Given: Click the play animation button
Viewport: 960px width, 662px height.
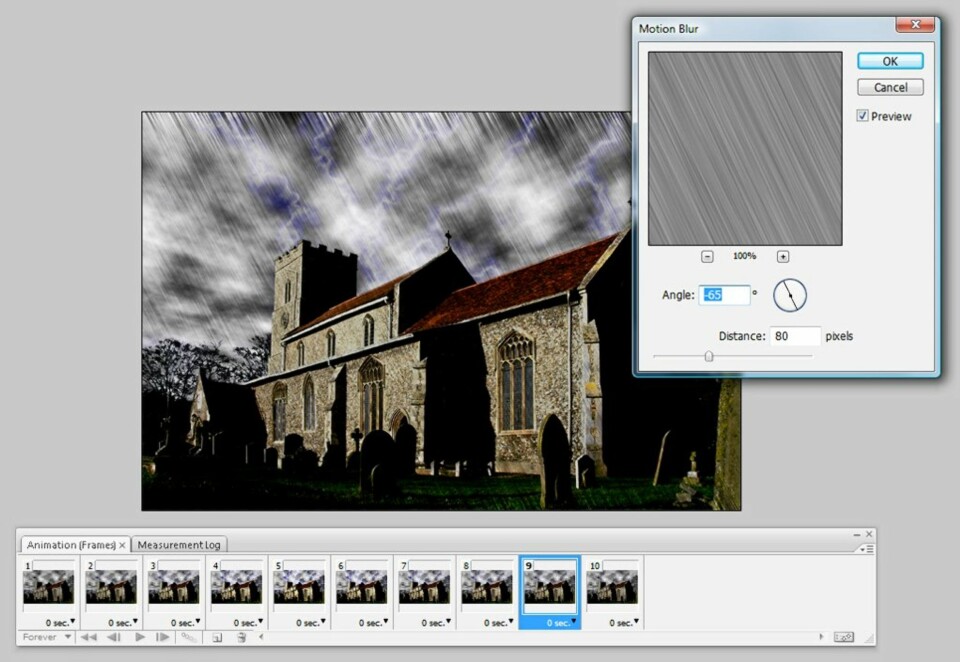Looking at the screenshot, I should click(139, 637).
